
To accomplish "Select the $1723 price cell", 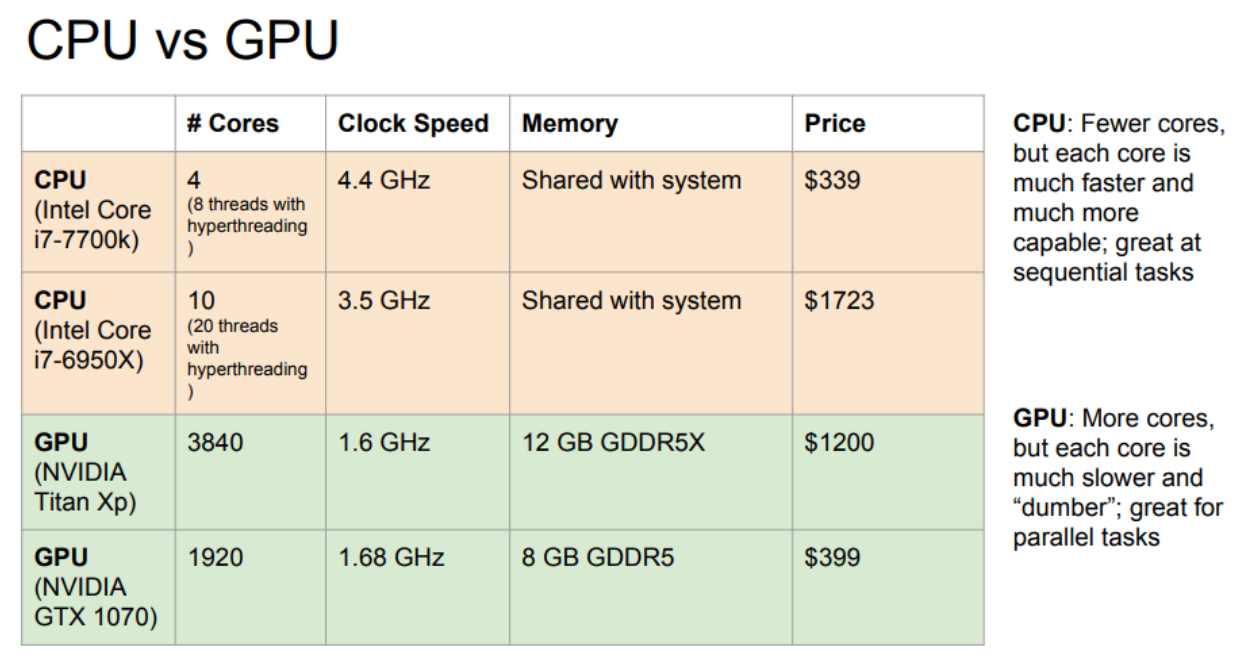I will pyautogui.click(x=888, y=343).
